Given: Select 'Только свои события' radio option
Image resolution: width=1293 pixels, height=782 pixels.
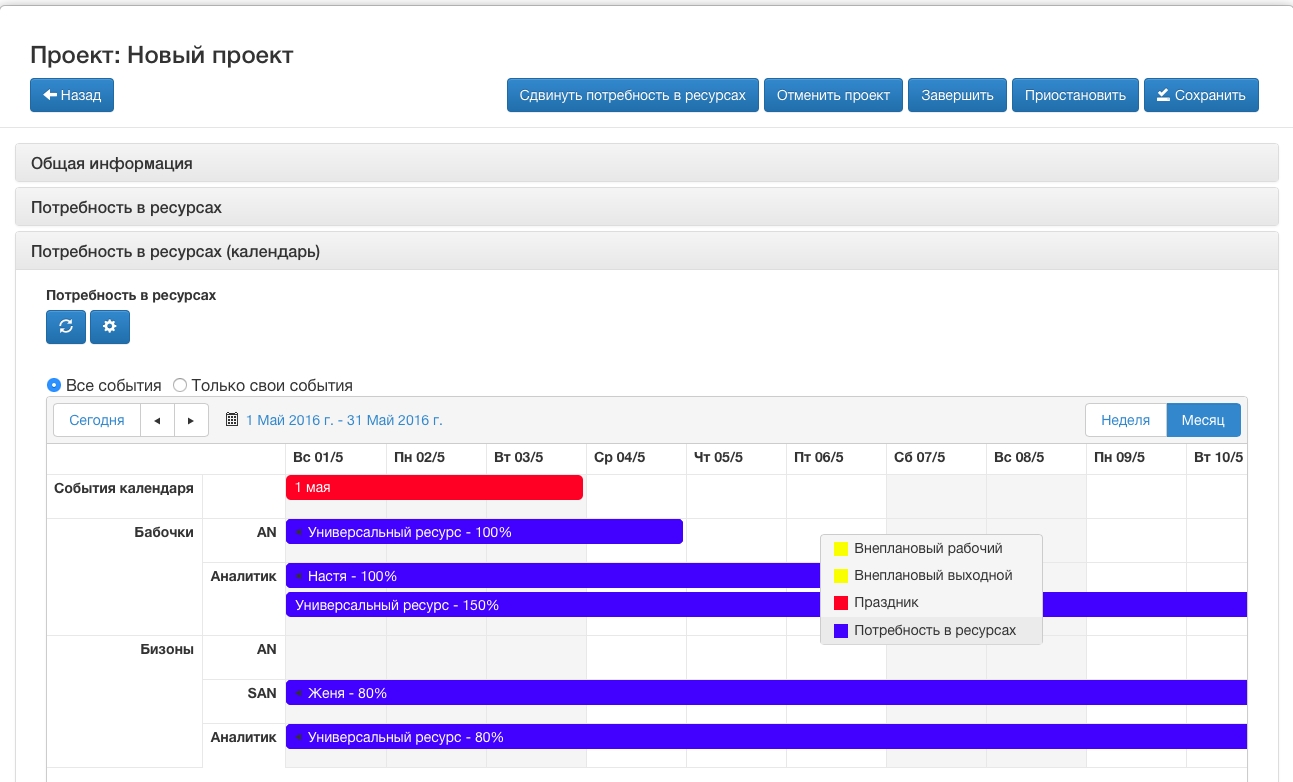Looking at the screenshot, I should (x=180, y=385).
